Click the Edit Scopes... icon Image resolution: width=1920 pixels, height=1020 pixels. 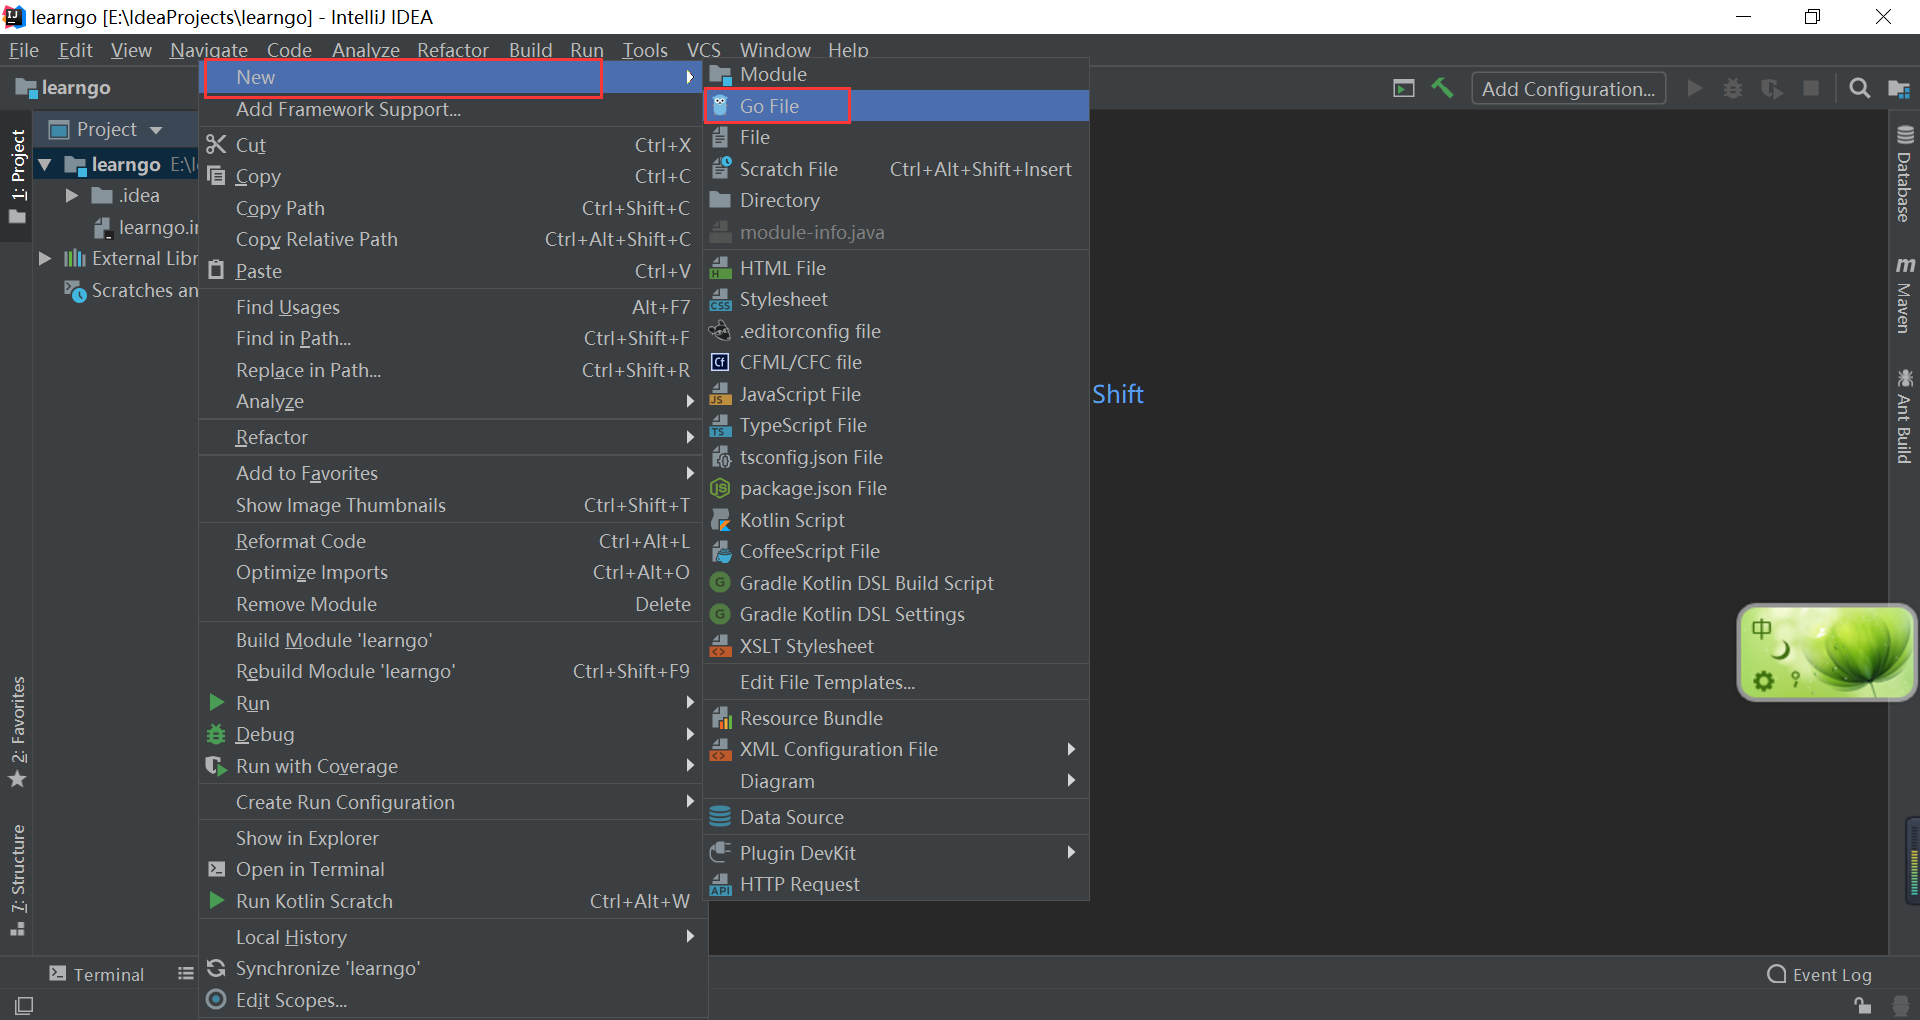pos(216,999)
